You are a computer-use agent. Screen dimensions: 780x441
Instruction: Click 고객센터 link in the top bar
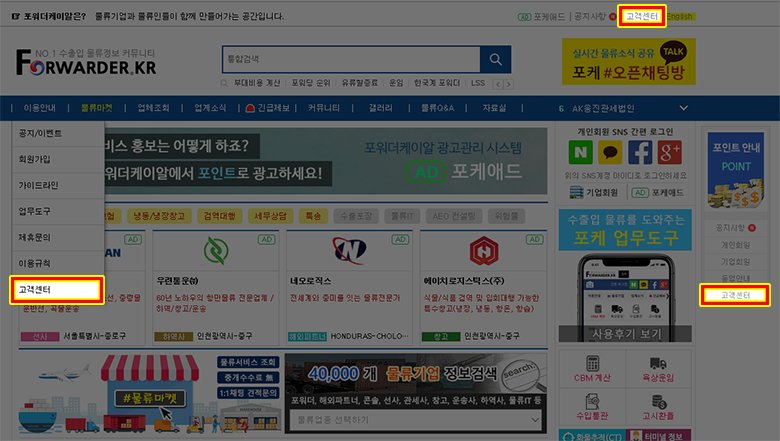[x=642, y=16]
